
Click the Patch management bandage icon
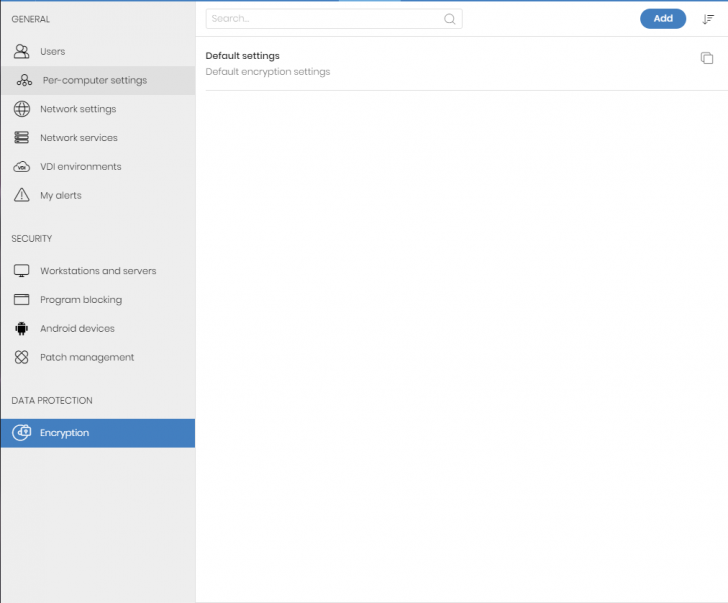point(21,357)
